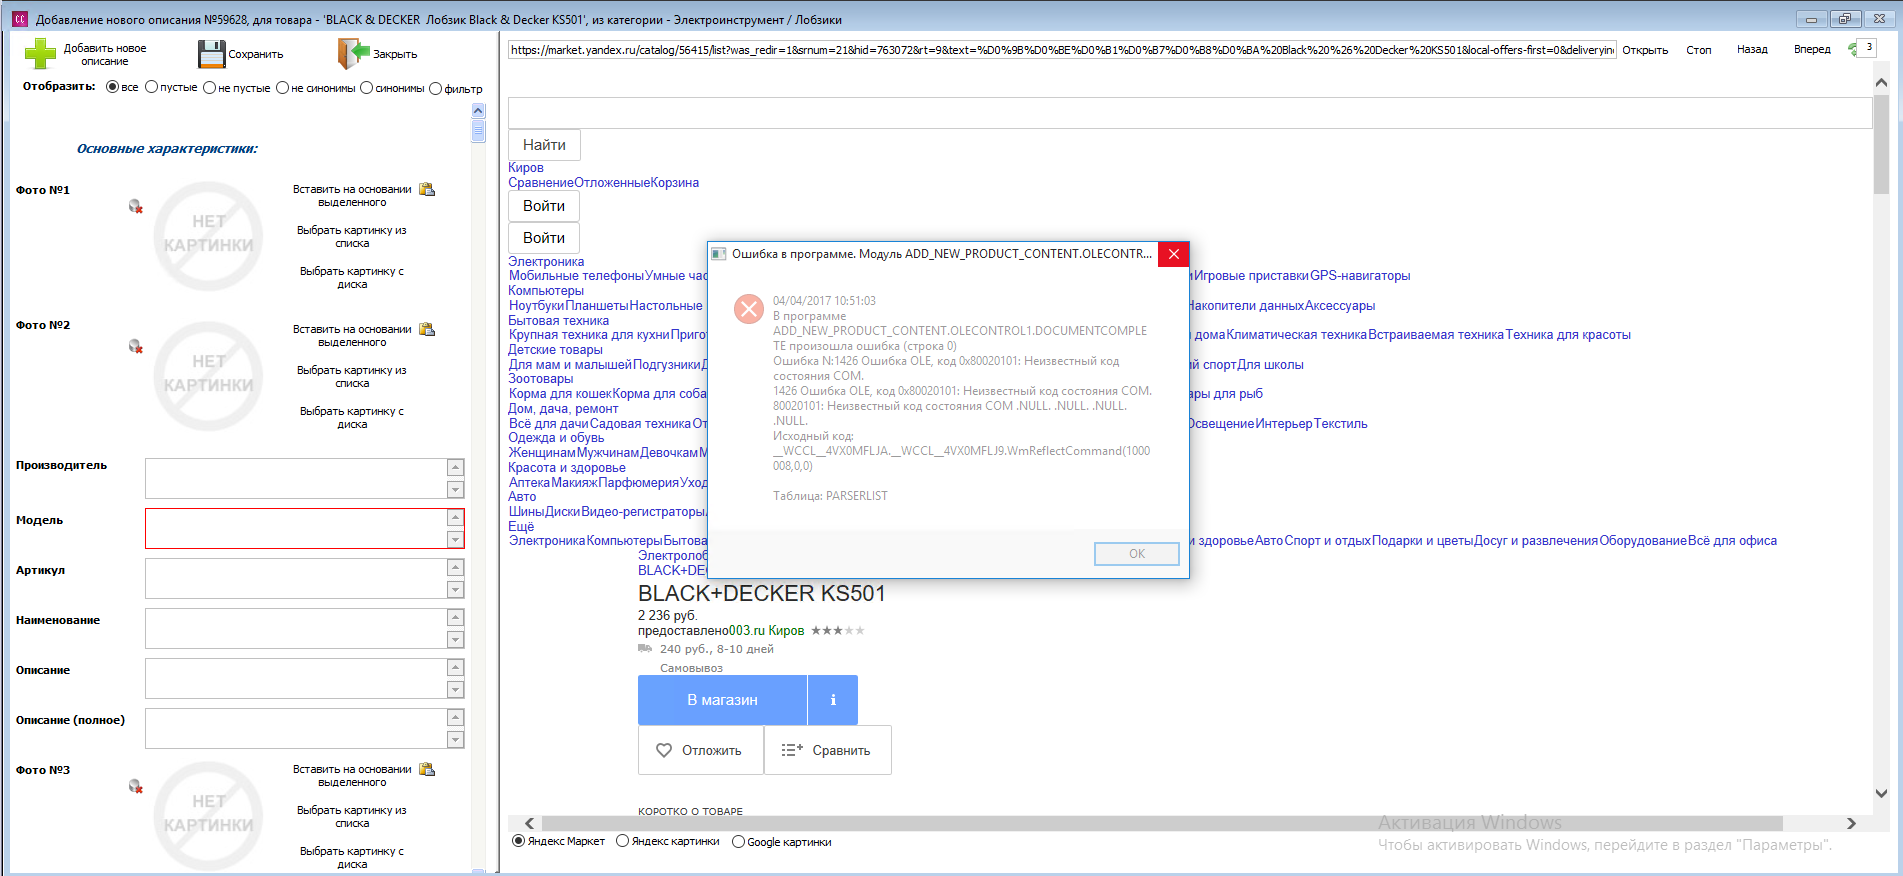1903x876 pixels.
Task: Click the Закрыть door icon
Action: 354,53
